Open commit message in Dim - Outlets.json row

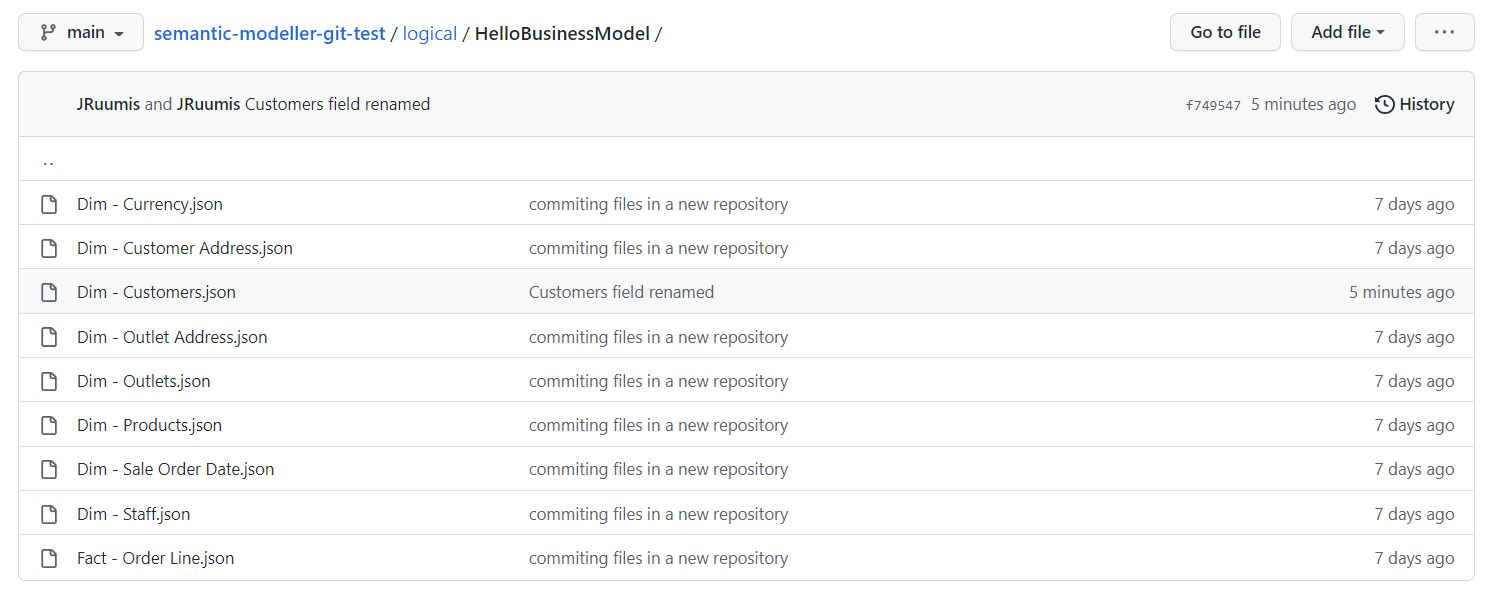click(658, 381)
